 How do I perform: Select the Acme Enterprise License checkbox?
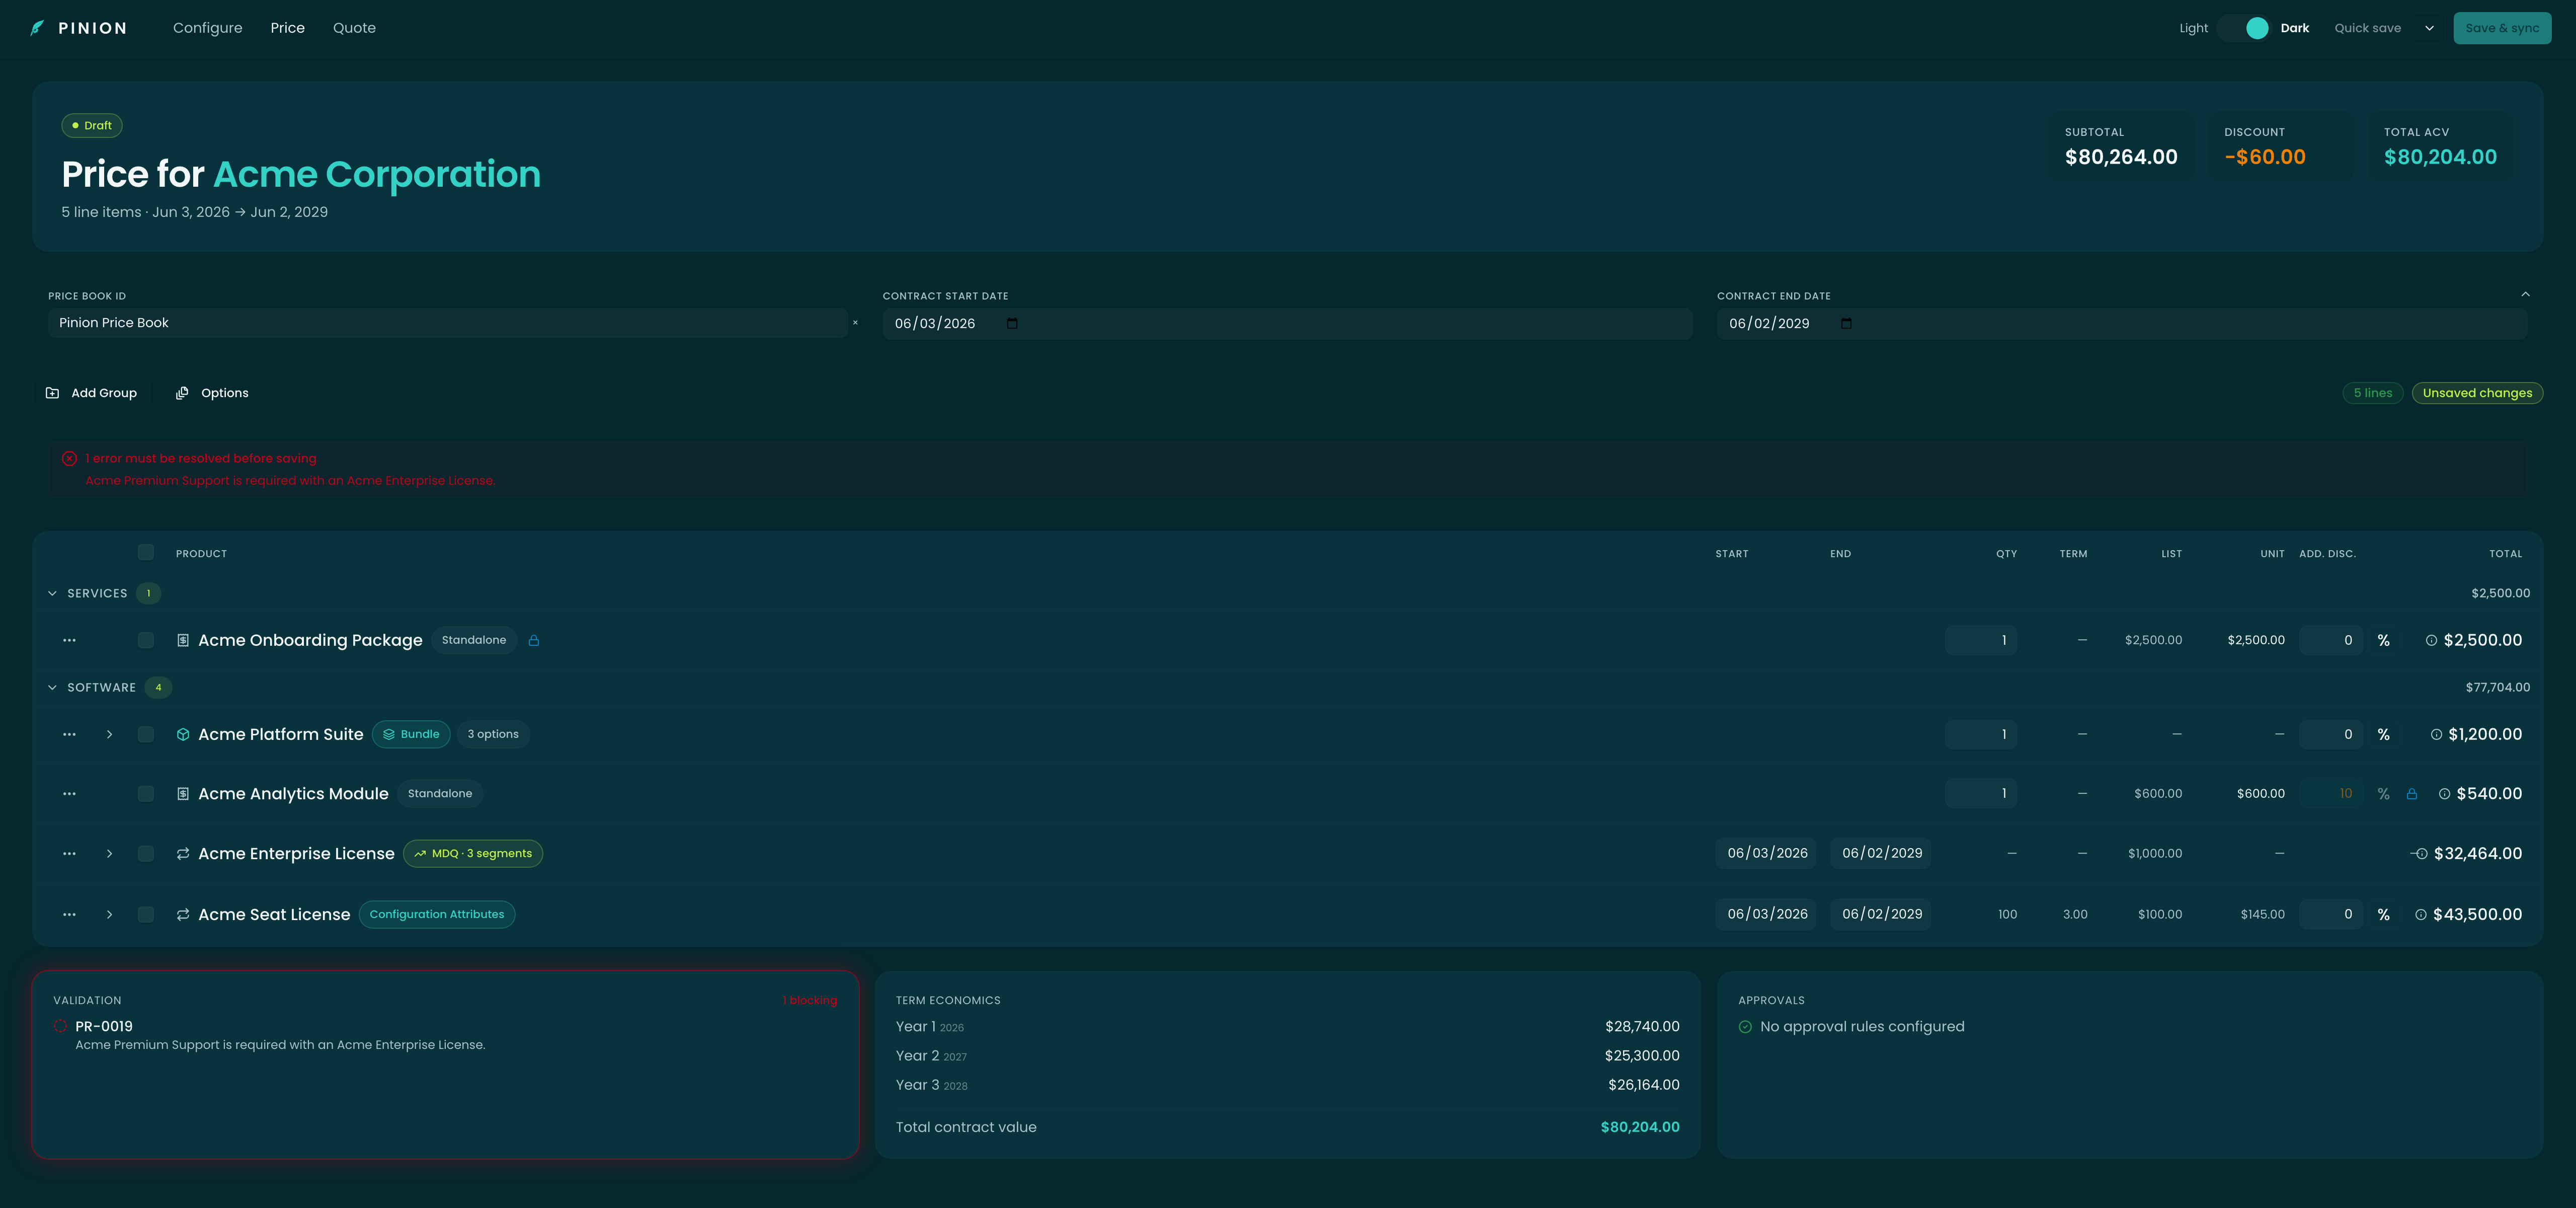(x=146, y=854)
